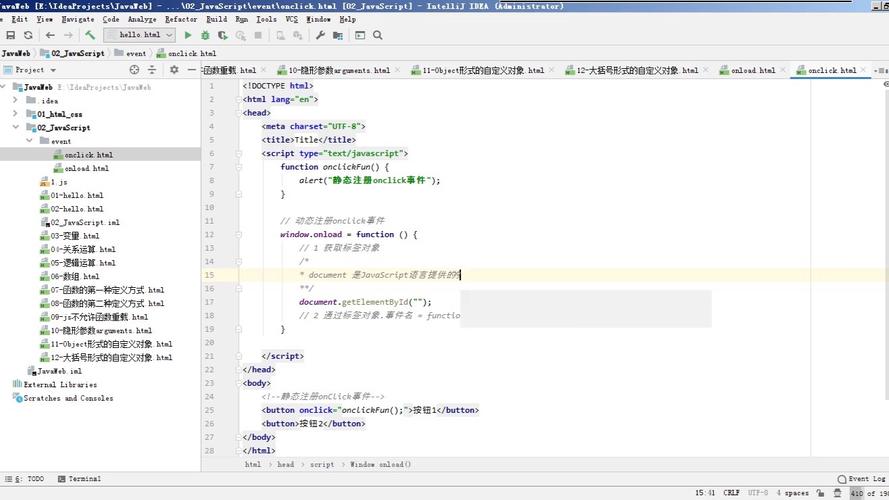Click the event breadcrumb in navigation bar
The width and height of the screenshot is (889, 500).
136,53
